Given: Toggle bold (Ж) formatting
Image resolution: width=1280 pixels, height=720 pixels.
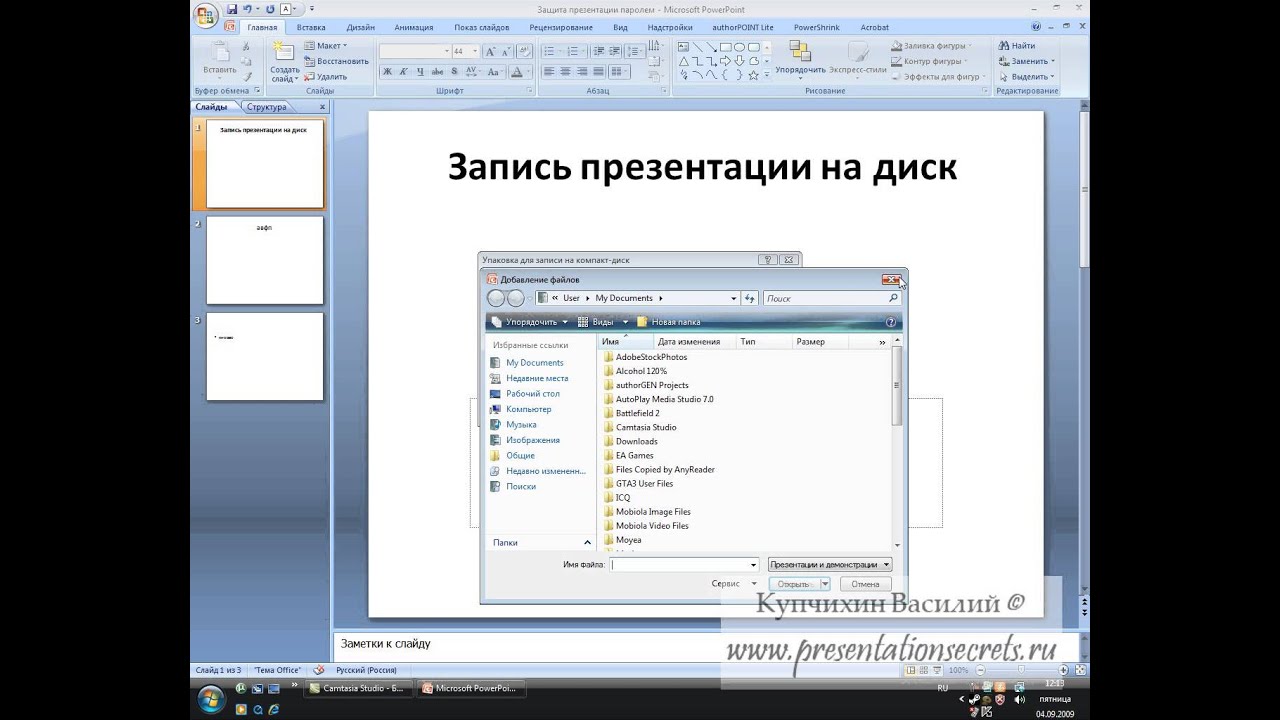Looking at the screenshot, I should (x=387, y=72).
